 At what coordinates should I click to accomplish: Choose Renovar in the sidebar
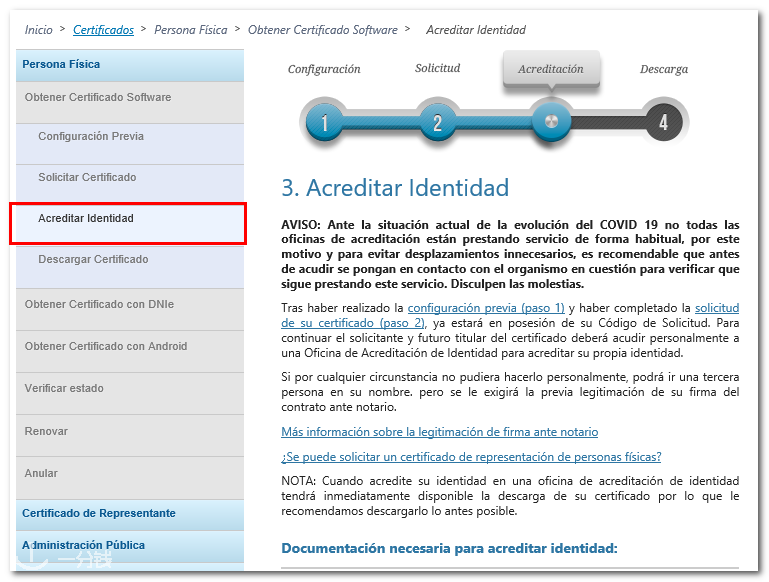tap(130, 436)
